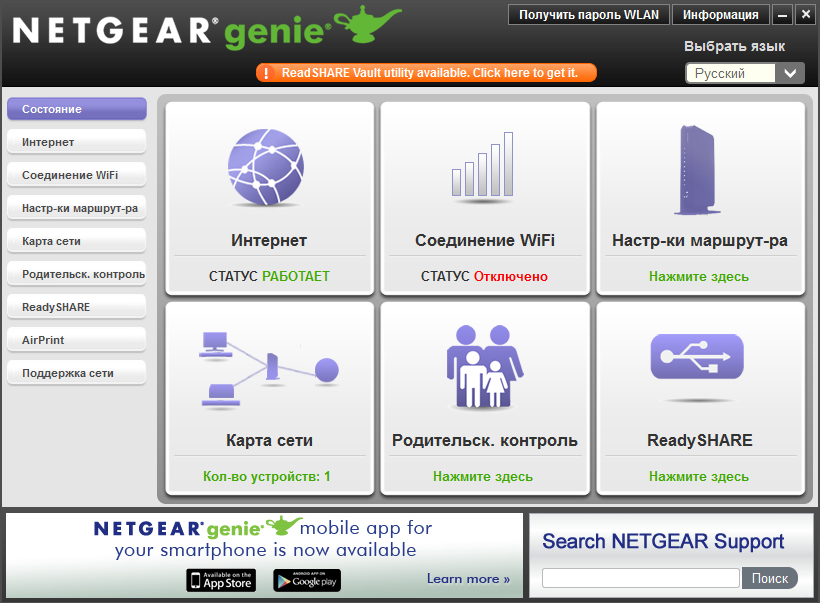Click the ReadySHARE tile title
820x603 pixels.
pos(700,440)
